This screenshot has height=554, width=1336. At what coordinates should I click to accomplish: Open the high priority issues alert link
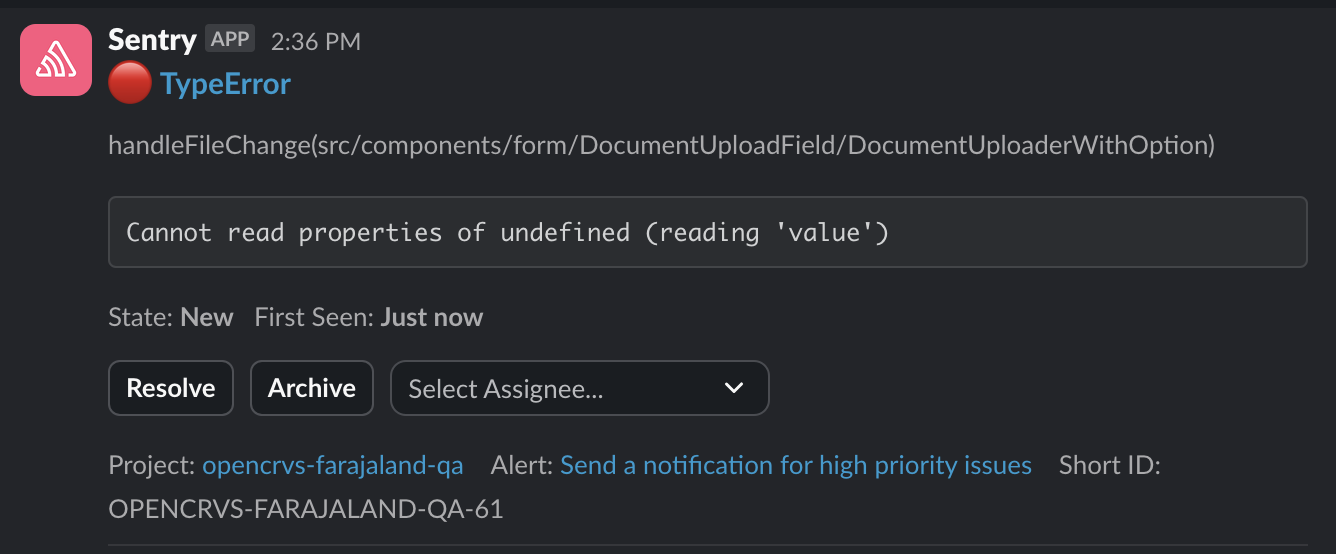point(795,465)
